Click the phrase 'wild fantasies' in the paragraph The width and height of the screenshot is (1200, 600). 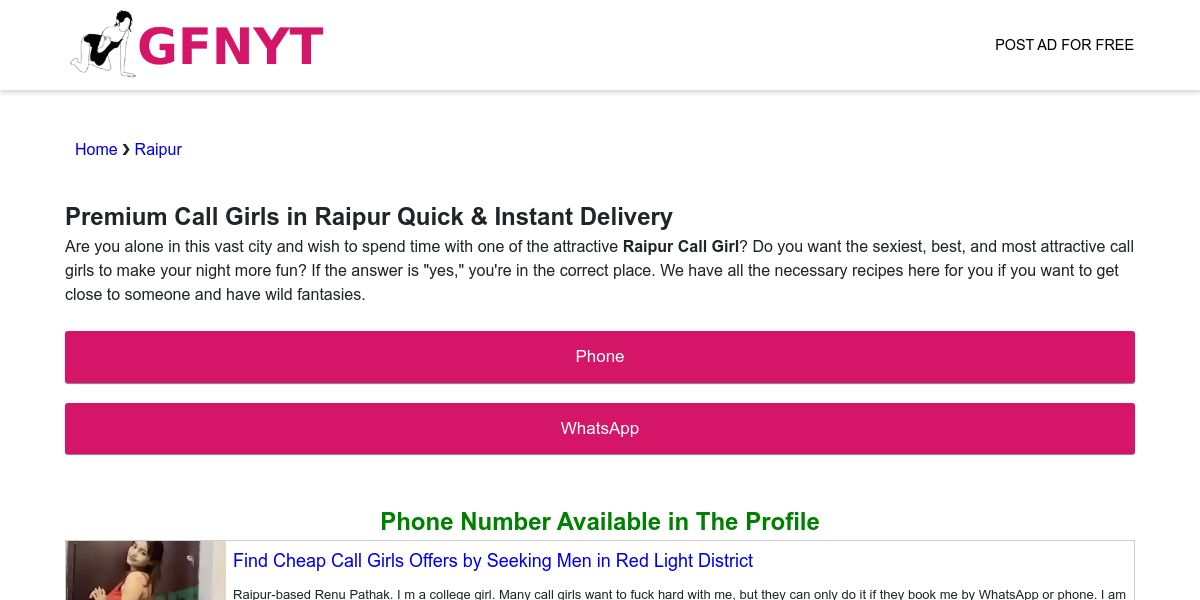click(x=308, y=294)
